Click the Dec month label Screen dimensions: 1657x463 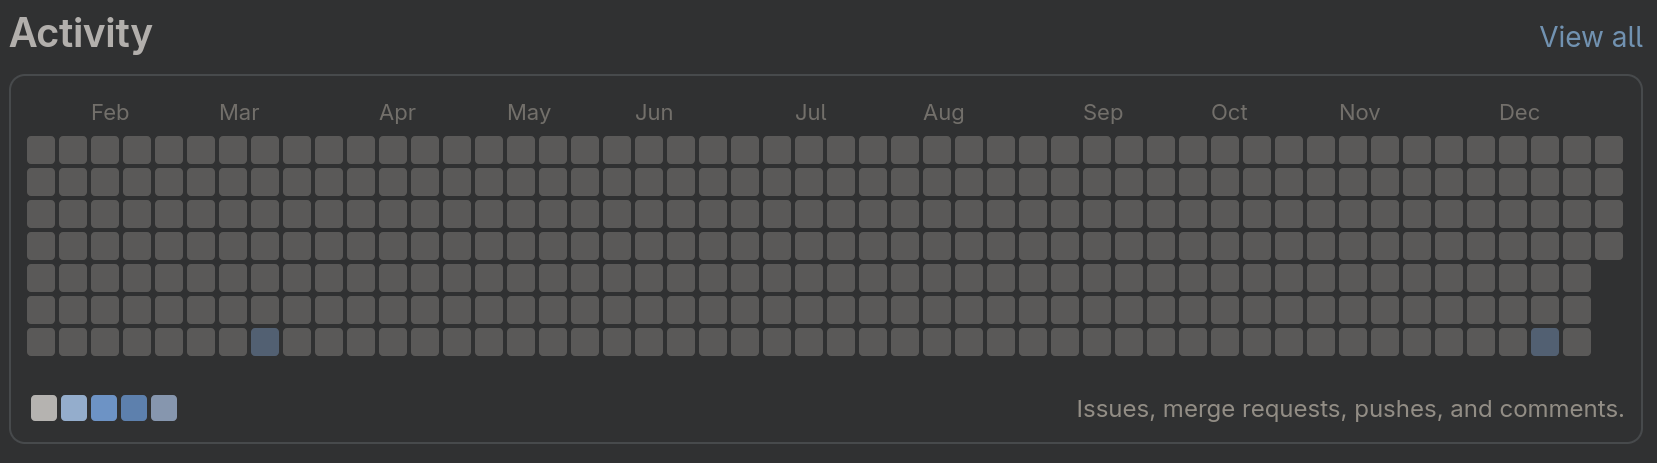pyautogui.click(x=1519, y=113)
